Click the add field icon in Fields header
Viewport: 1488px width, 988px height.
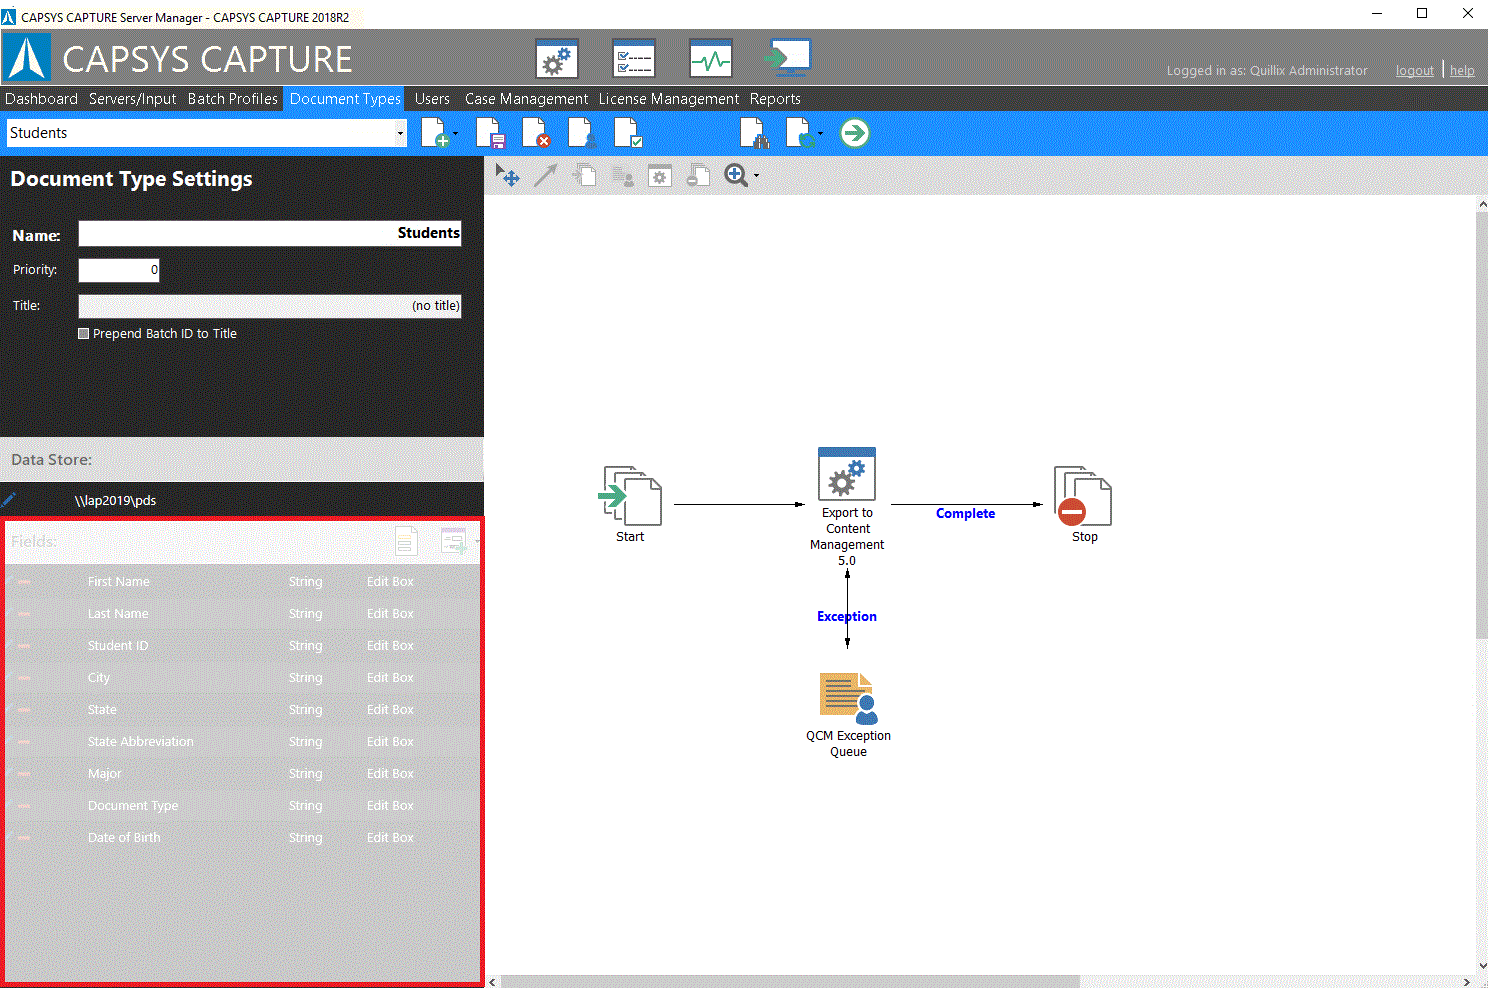[x=454, y=541]
